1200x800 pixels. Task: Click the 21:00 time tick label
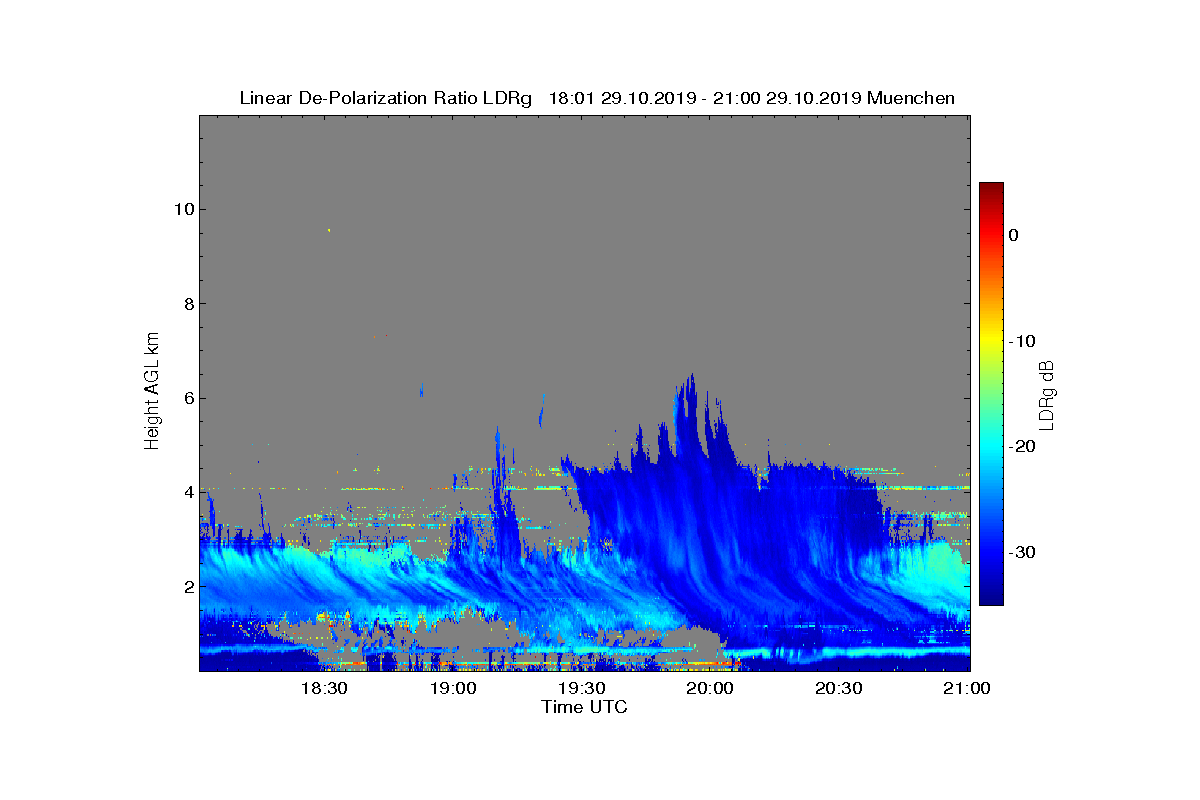[x=967, y=689]
